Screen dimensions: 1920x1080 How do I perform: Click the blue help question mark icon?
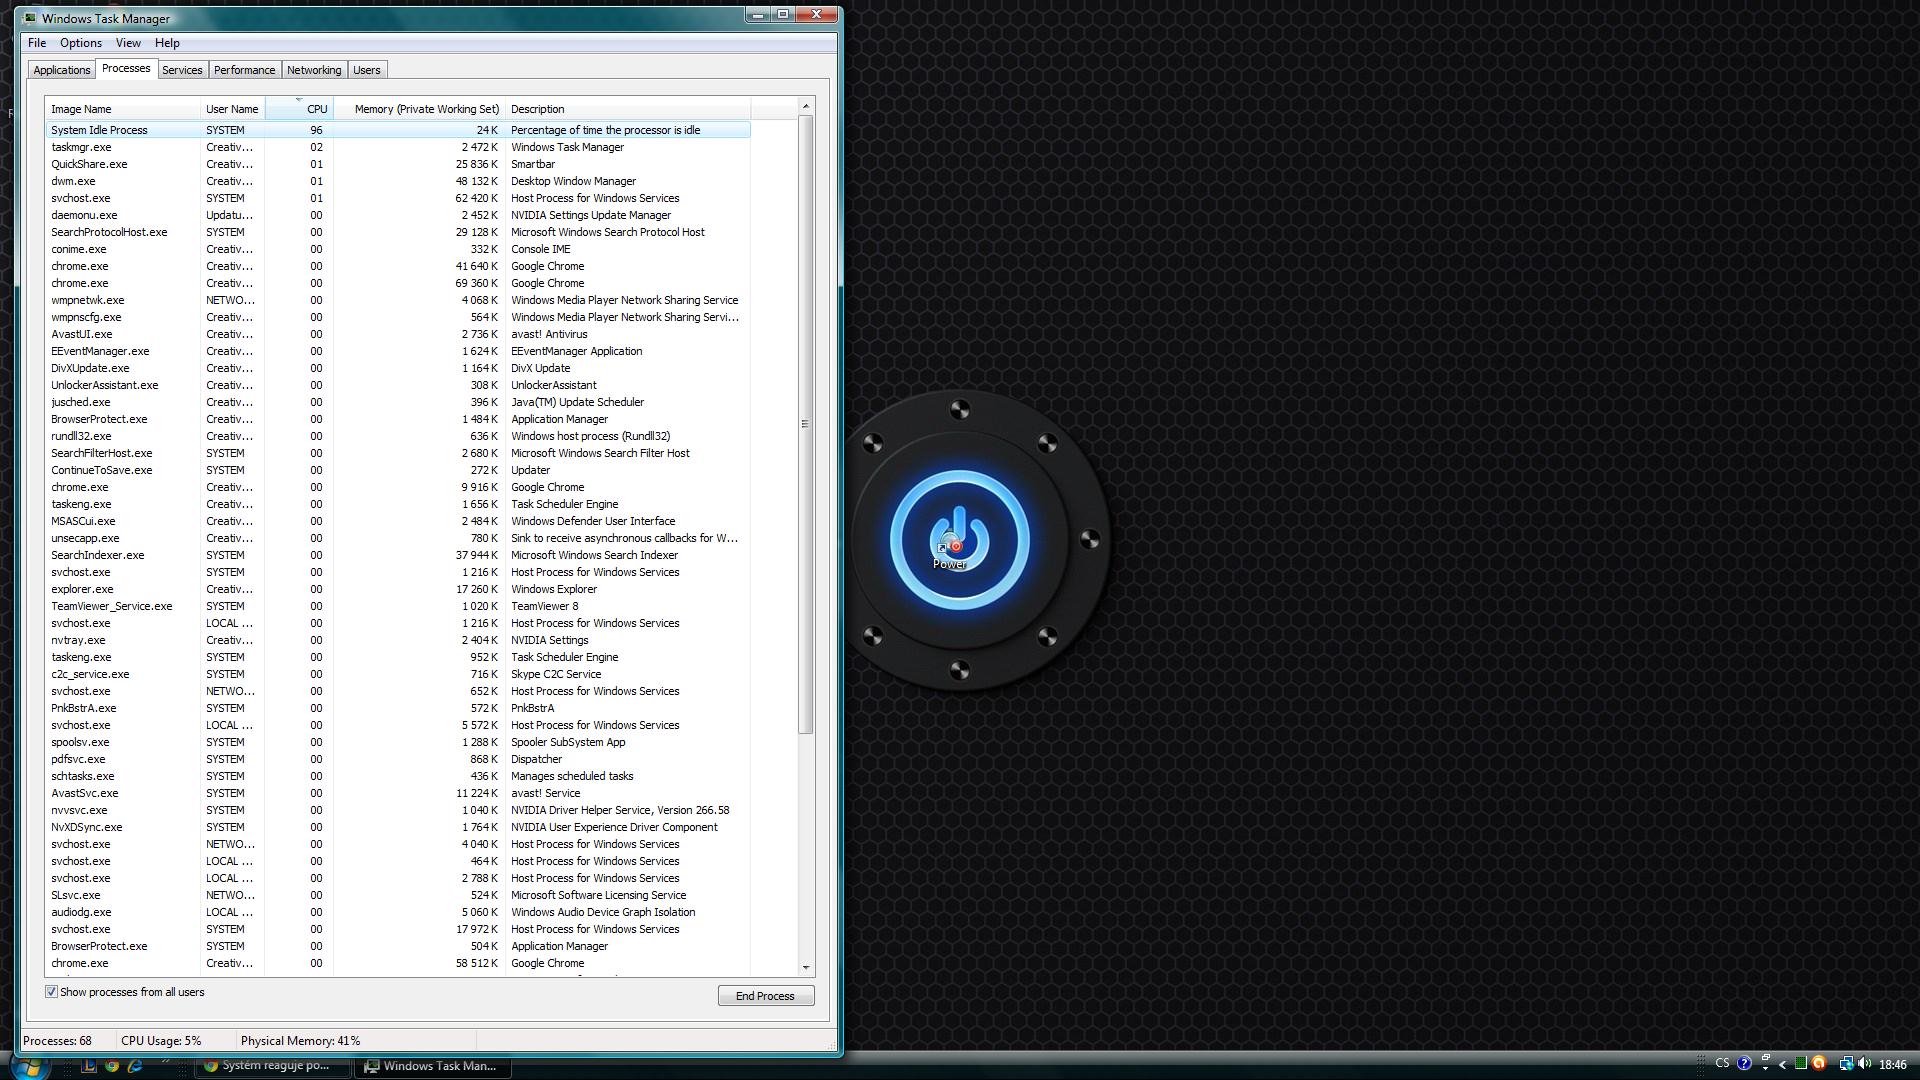click(1744, 1063)
